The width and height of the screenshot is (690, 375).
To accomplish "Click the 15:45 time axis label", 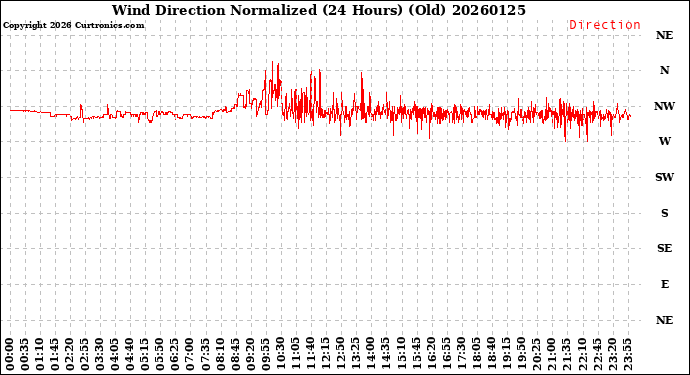I will [416, 355].
